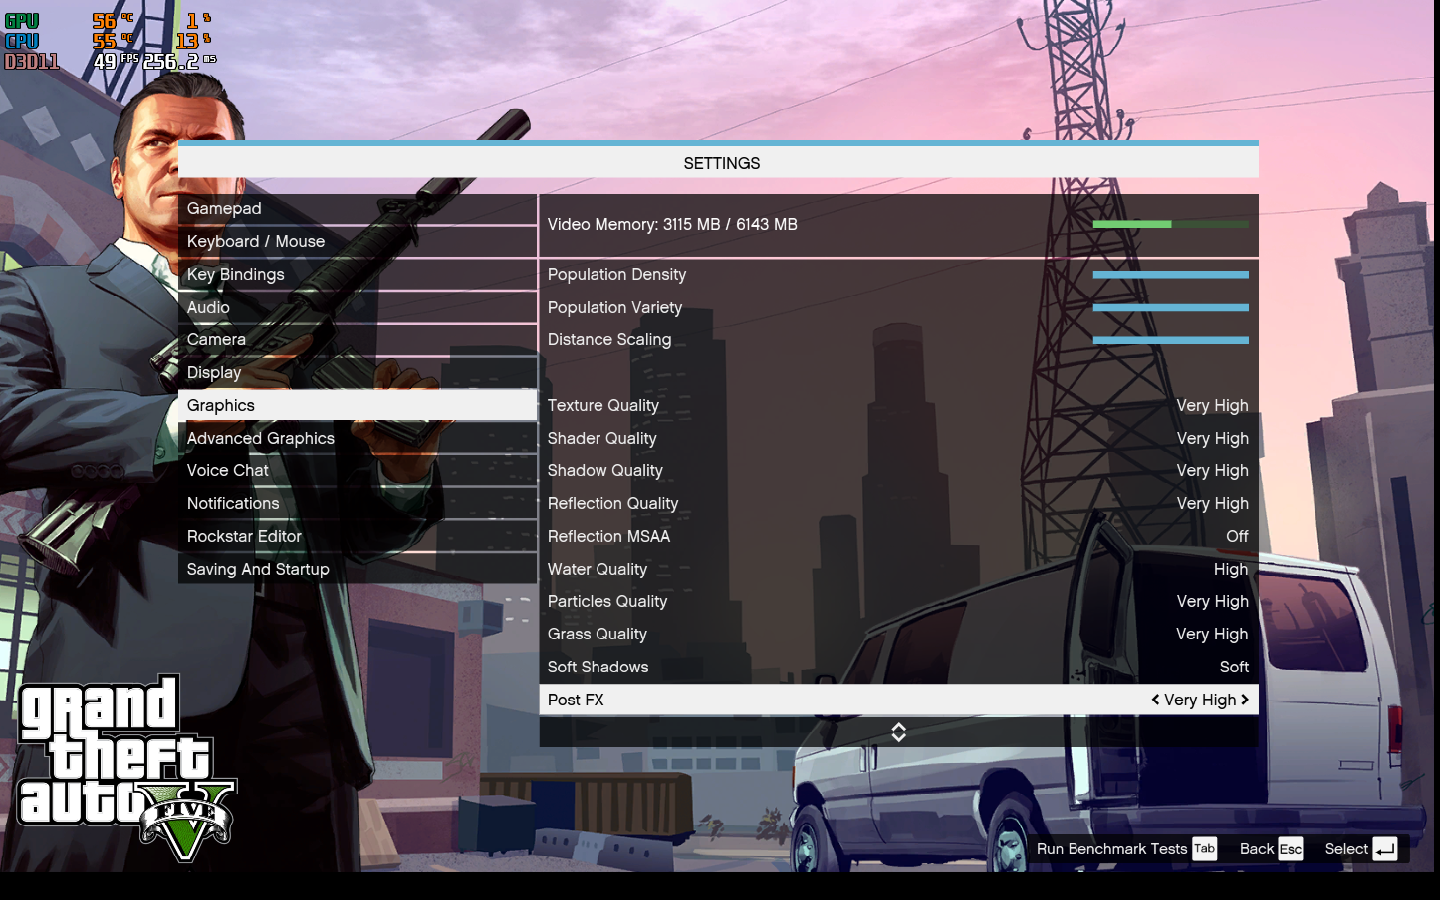Open the Gamepad settings category
1440x900 pixels.
coord(357,208)
